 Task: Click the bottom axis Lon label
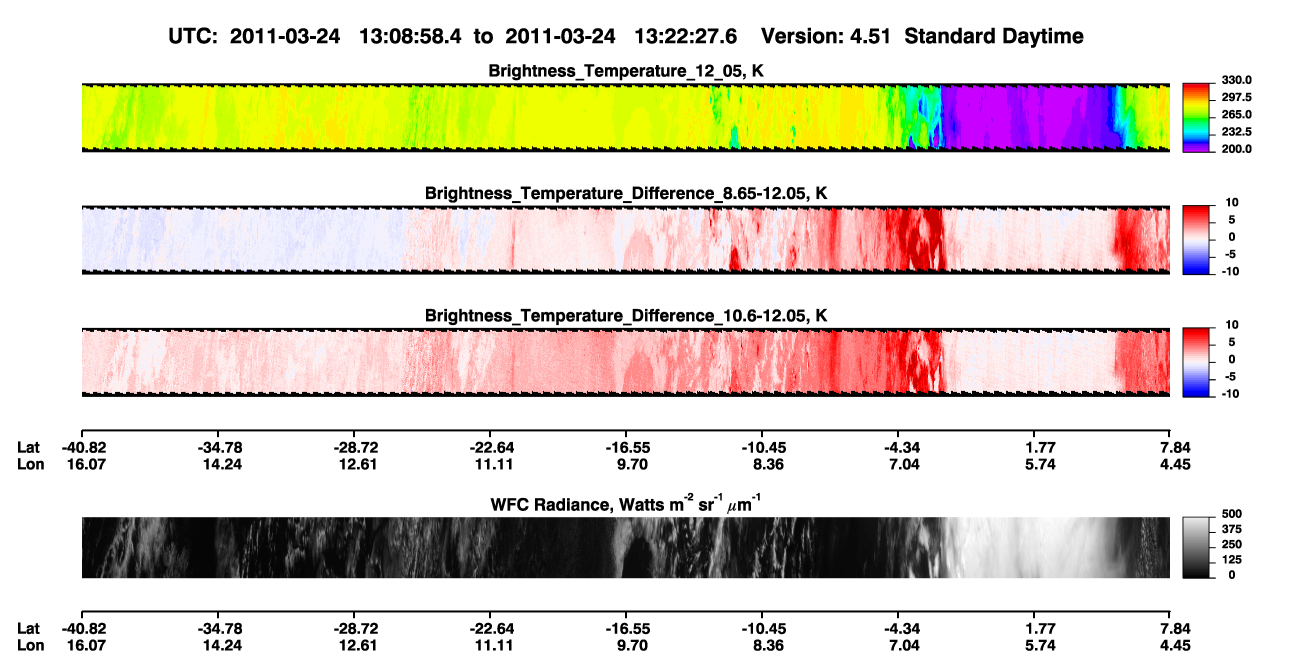tap(30, 646)
